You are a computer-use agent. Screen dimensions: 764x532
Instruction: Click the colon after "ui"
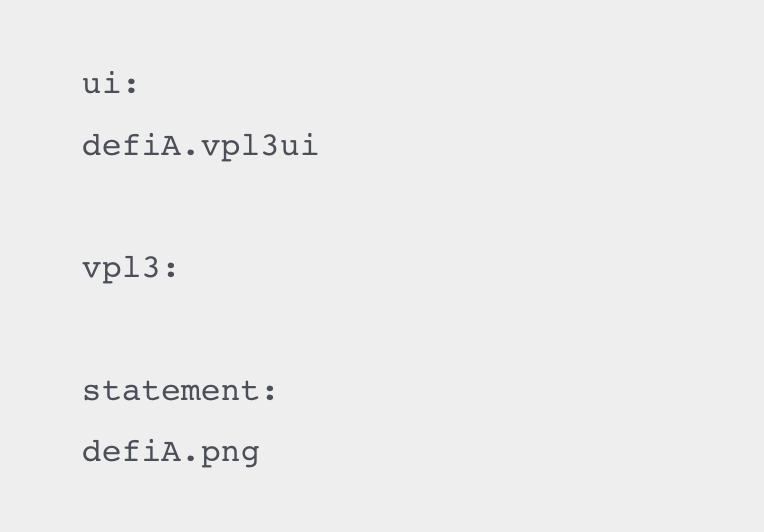point(131,85)
